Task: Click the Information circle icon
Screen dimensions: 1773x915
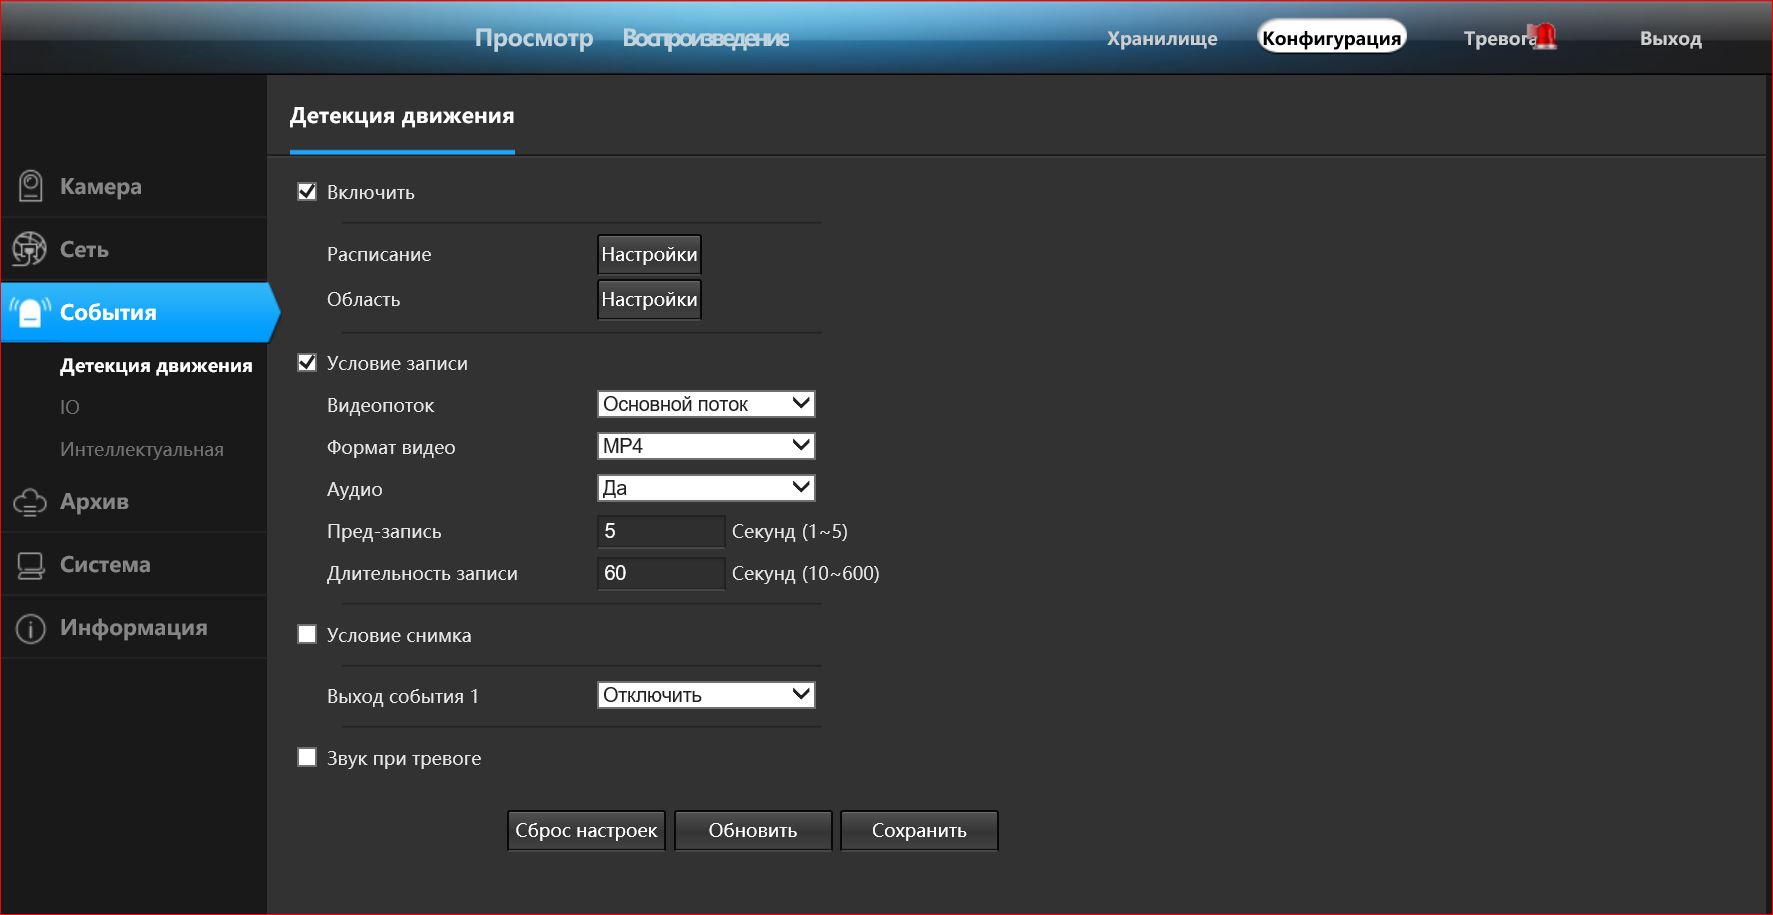Action: click(x=31, y=628)
